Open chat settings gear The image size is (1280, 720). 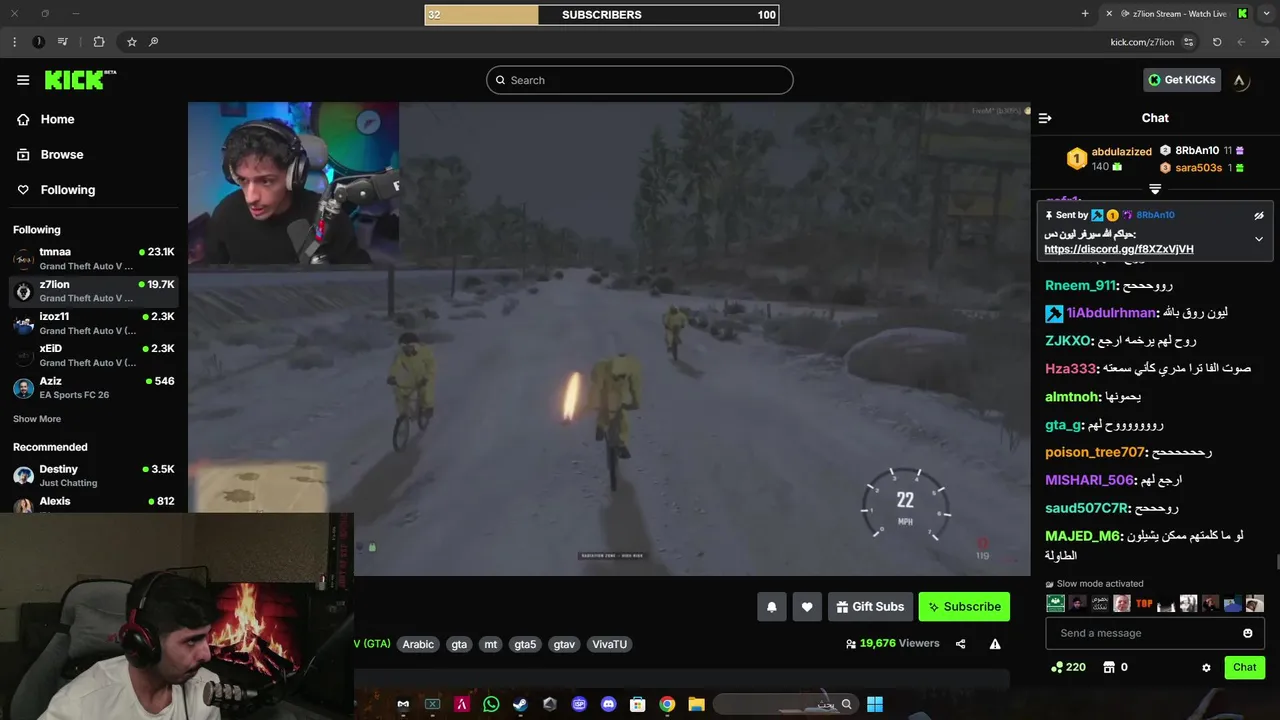click(1206, 667)
